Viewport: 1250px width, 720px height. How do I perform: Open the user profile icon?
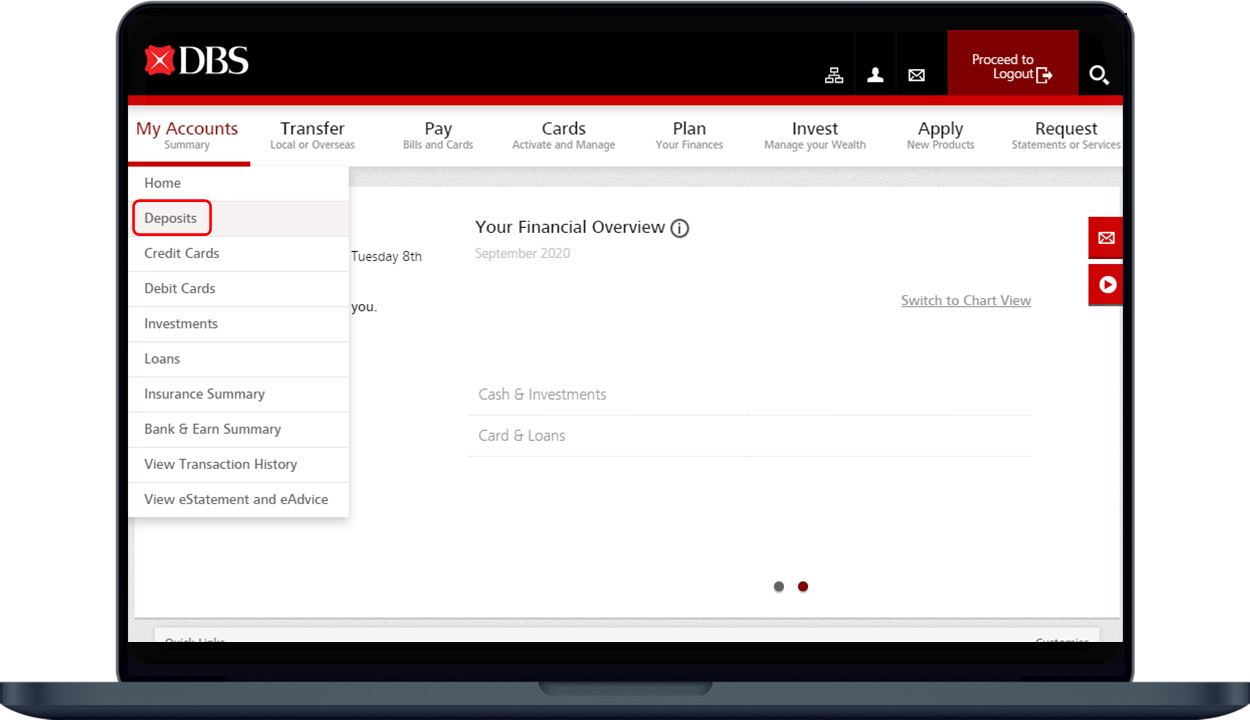pyautogui.click(x=875, y=75)
